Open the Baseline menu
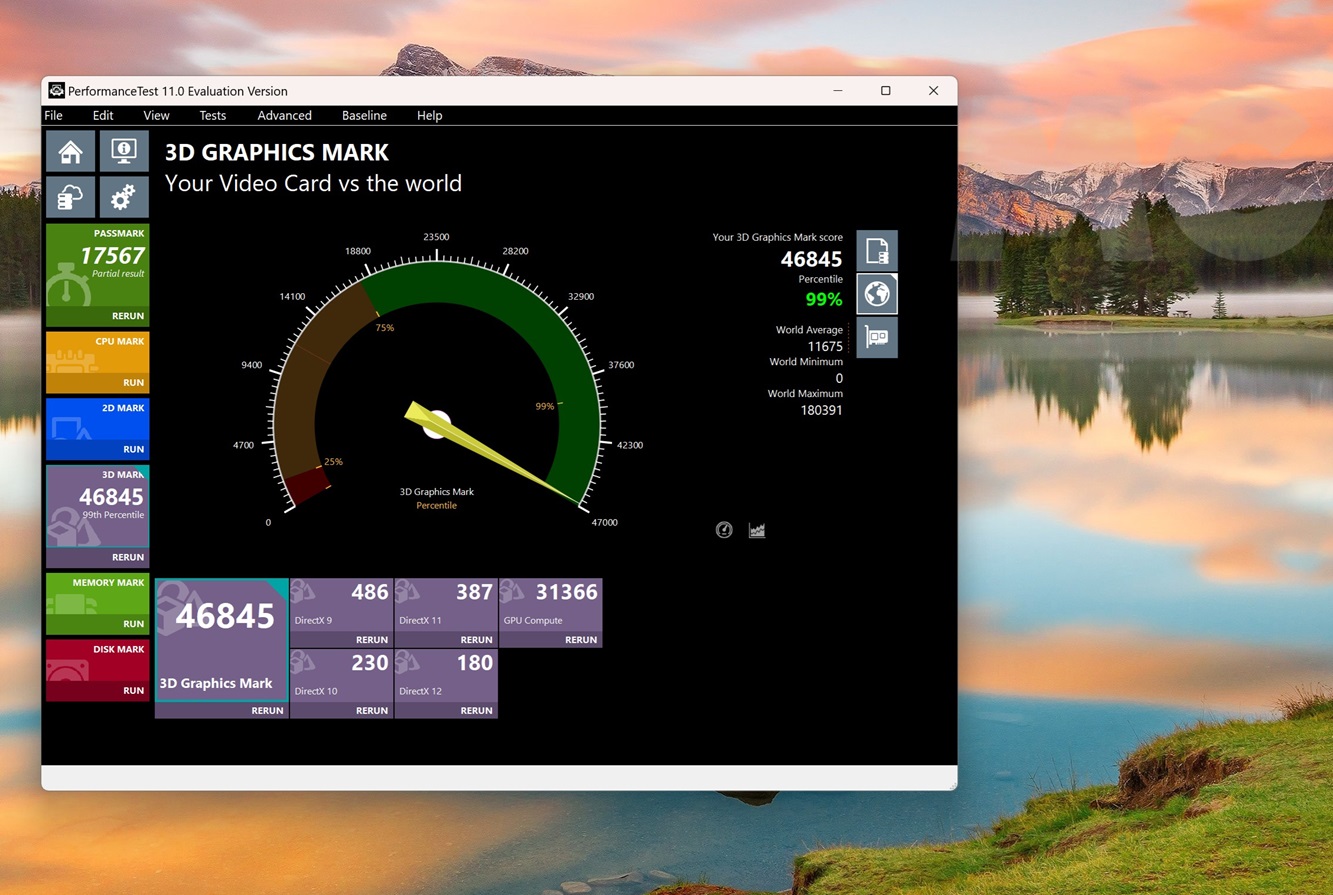 coord(364,116)
